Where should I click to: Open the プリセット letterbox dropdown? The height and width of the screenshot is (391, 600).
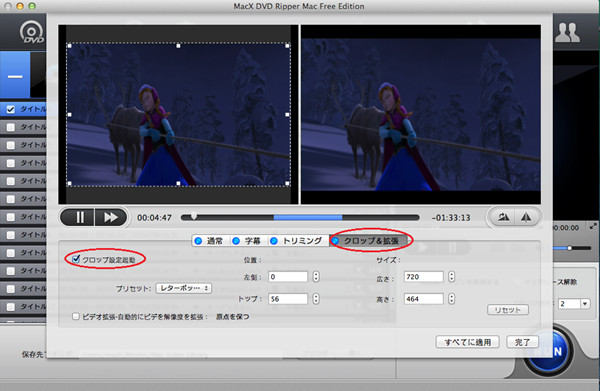(x=184, y=288)
